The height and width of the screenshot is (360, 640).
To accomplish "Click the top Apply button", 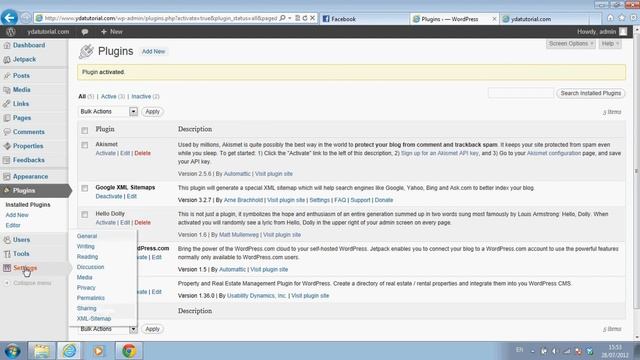I will [152, 111].
